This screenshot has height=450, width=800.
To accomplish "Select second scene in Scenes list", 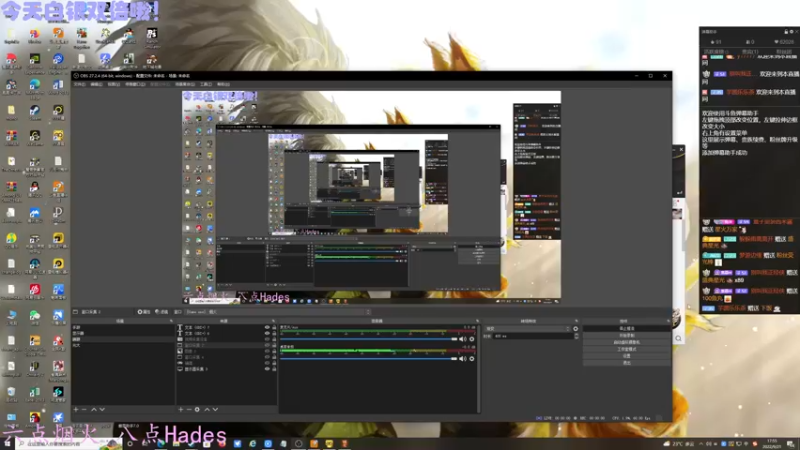I will (x=122, y=333).
